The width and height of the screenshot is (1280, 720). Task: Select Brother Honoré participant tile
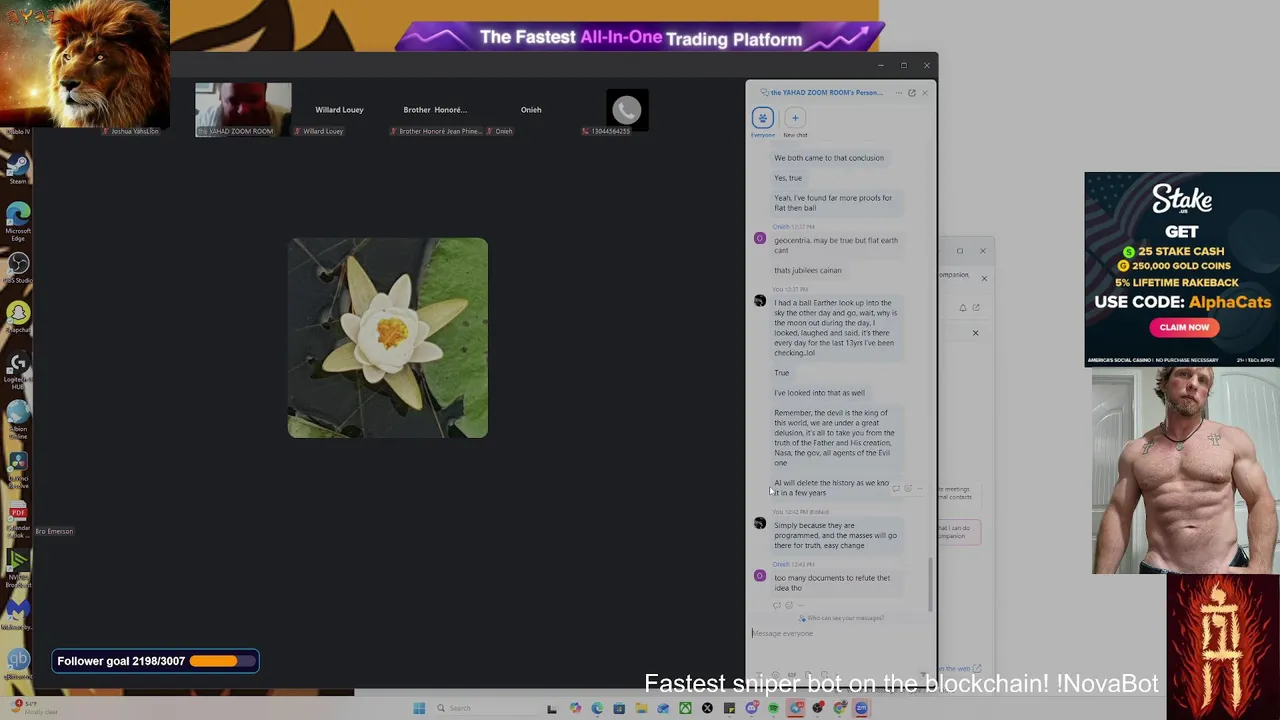tap(435, 110)
